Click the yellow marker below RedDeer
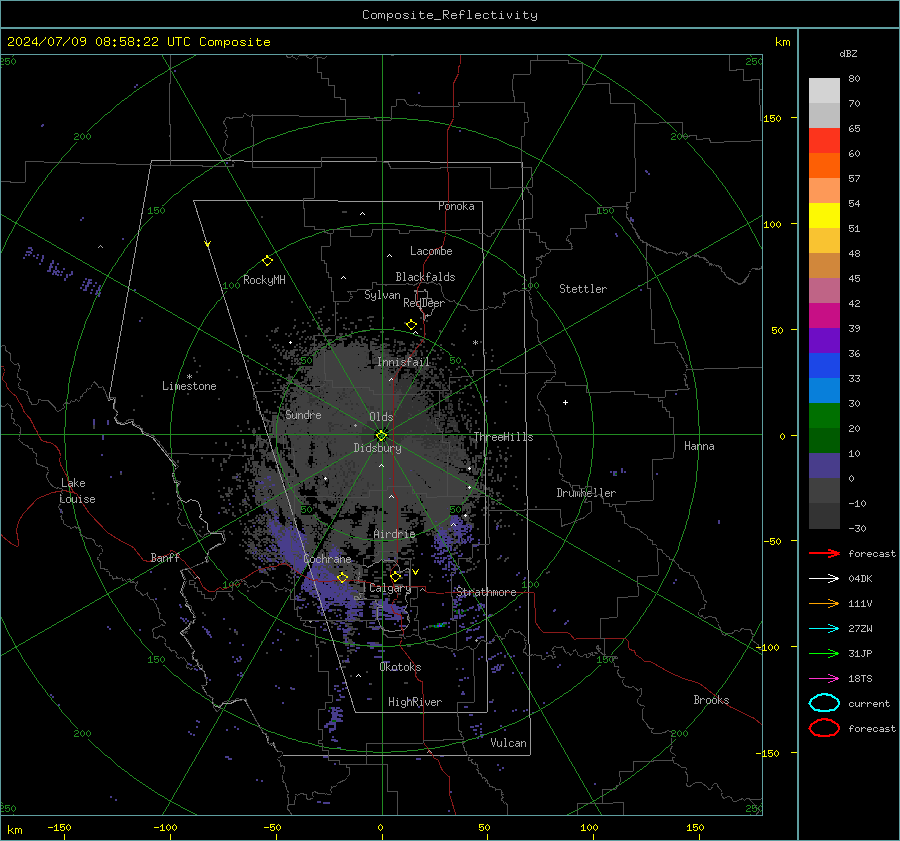900x841 pixels. click(x=411, y=325)
